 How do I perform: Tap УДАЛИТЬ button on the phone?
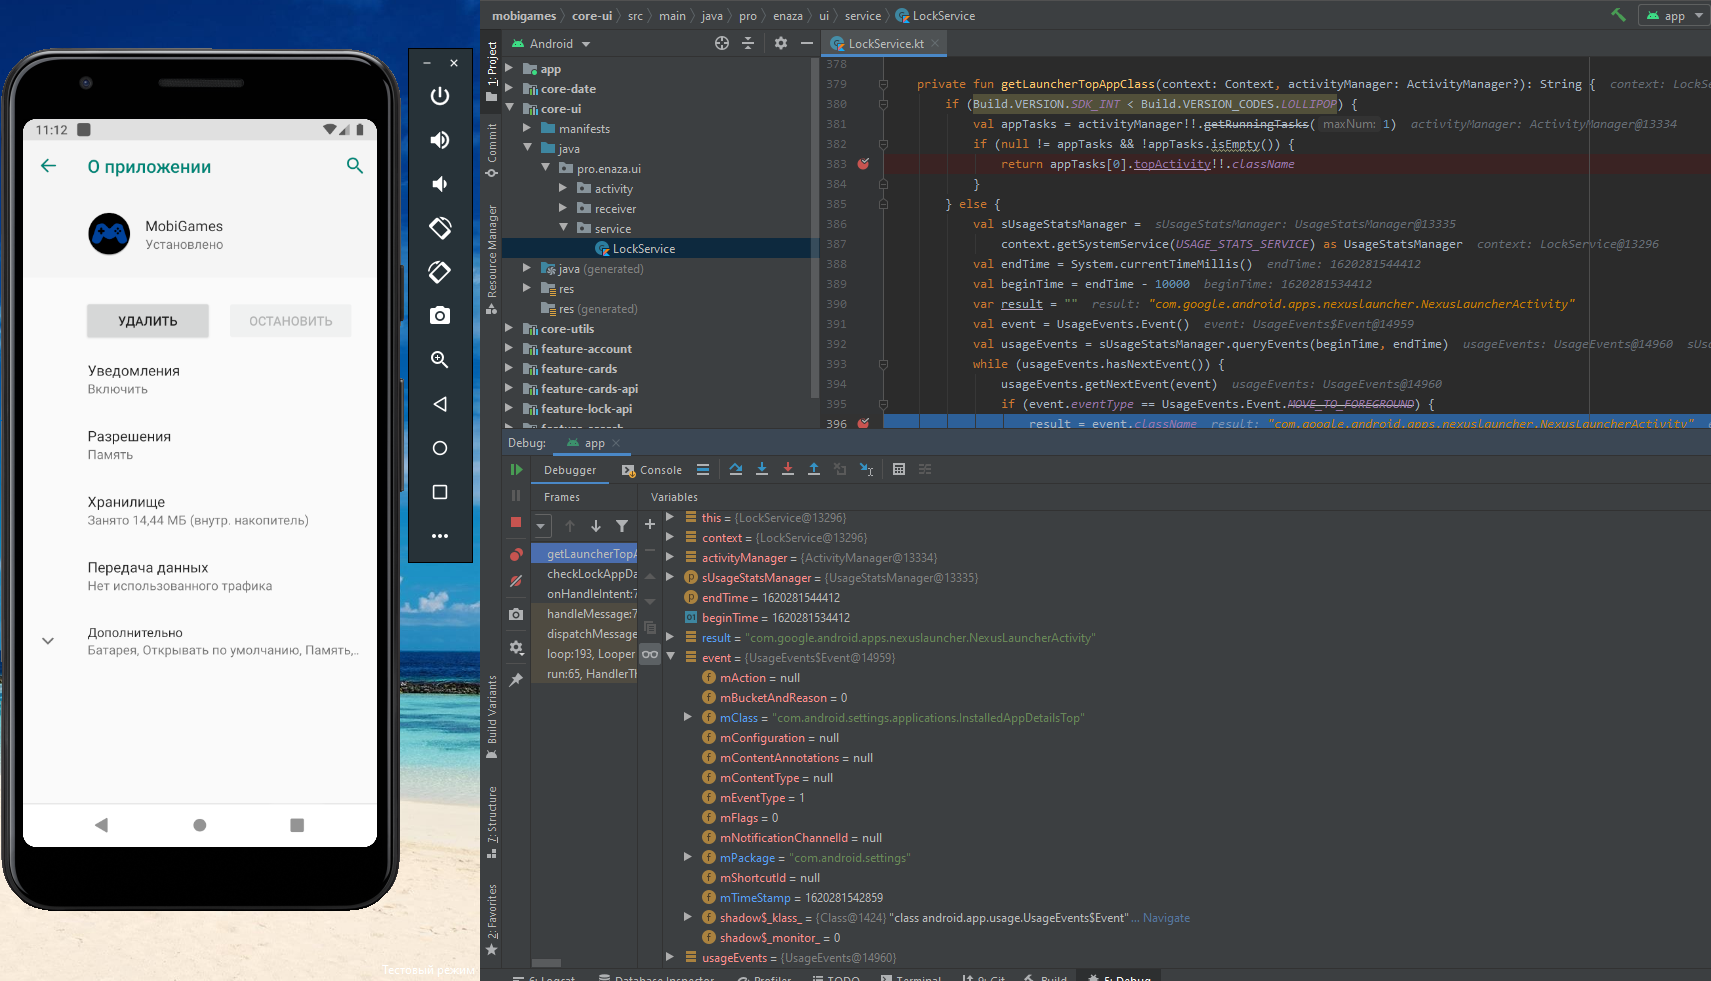pos(148,321)
